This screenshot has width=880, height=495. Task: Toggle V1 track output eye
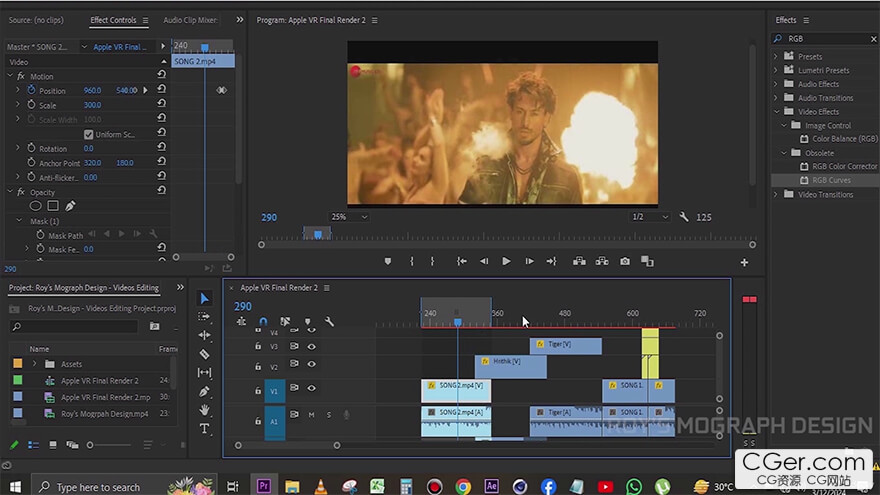tap(311, 388)
